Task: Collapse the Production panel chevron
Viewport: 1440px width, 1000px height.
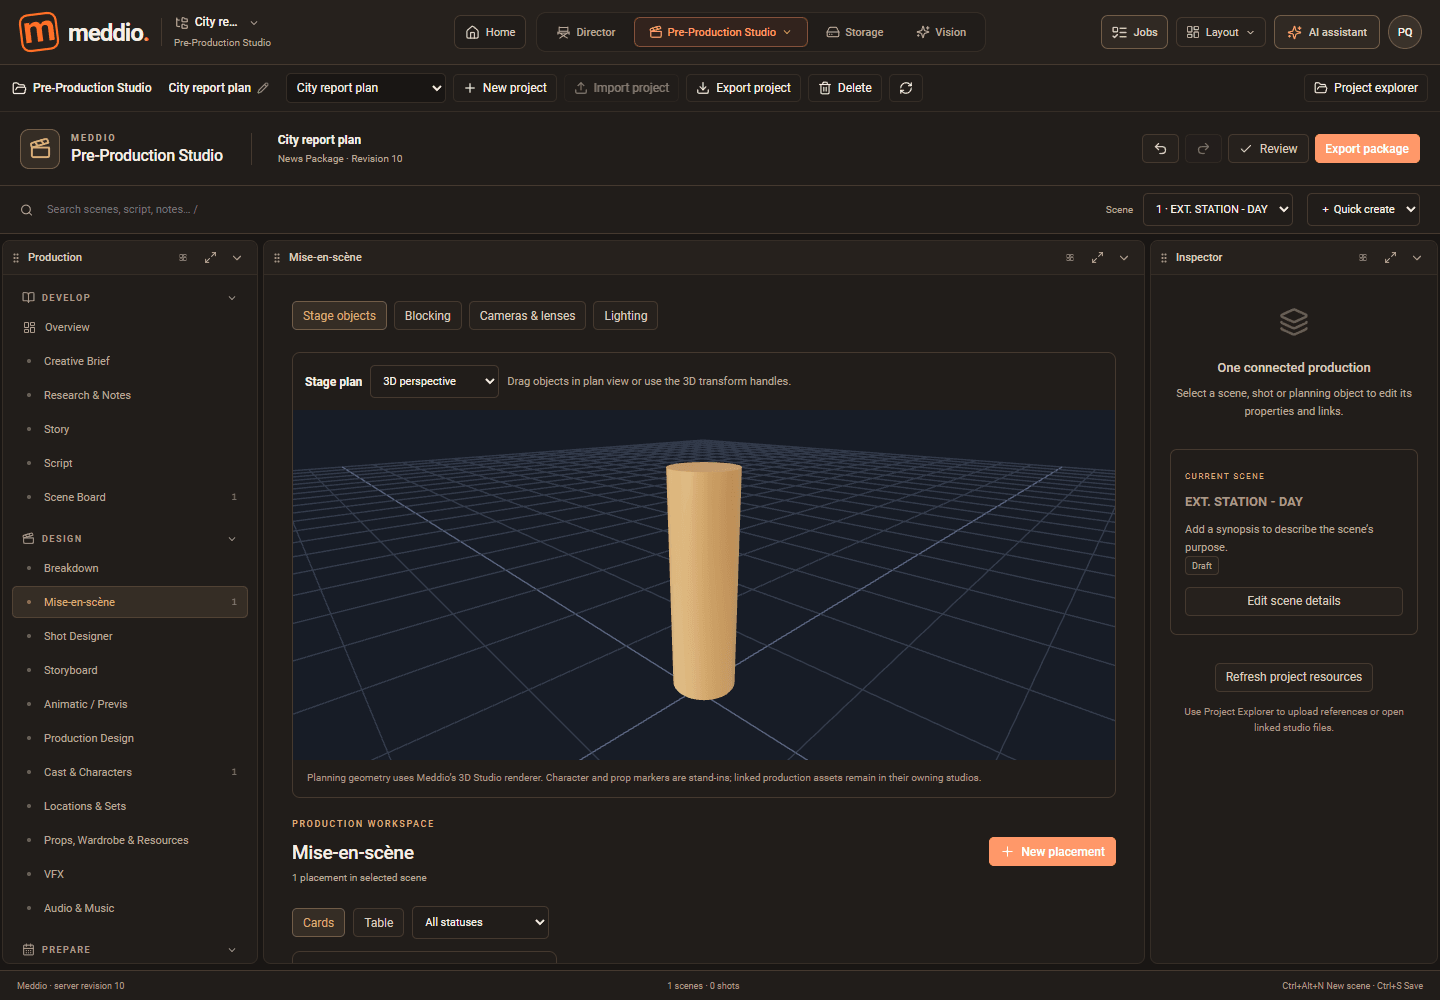Action: (237, 258)
